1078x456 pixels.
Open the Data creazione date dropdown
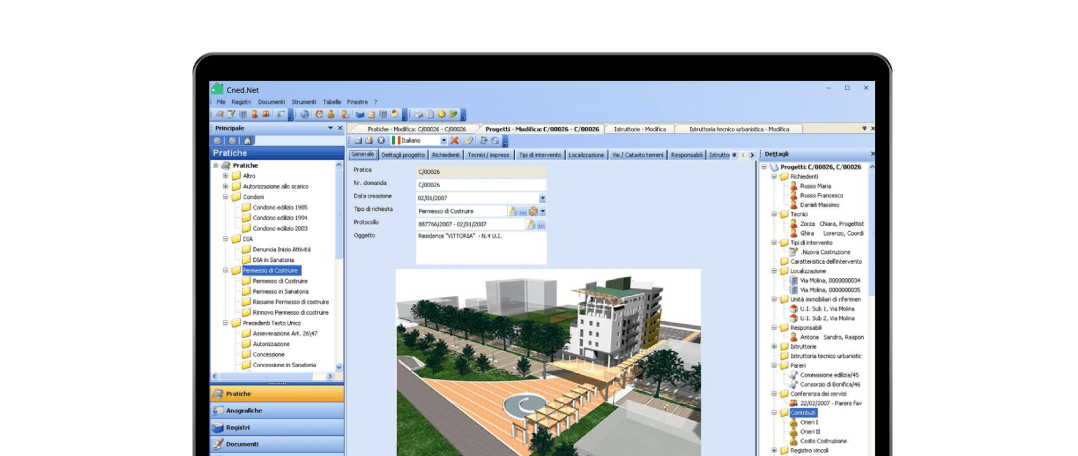(x=542, y=198)
